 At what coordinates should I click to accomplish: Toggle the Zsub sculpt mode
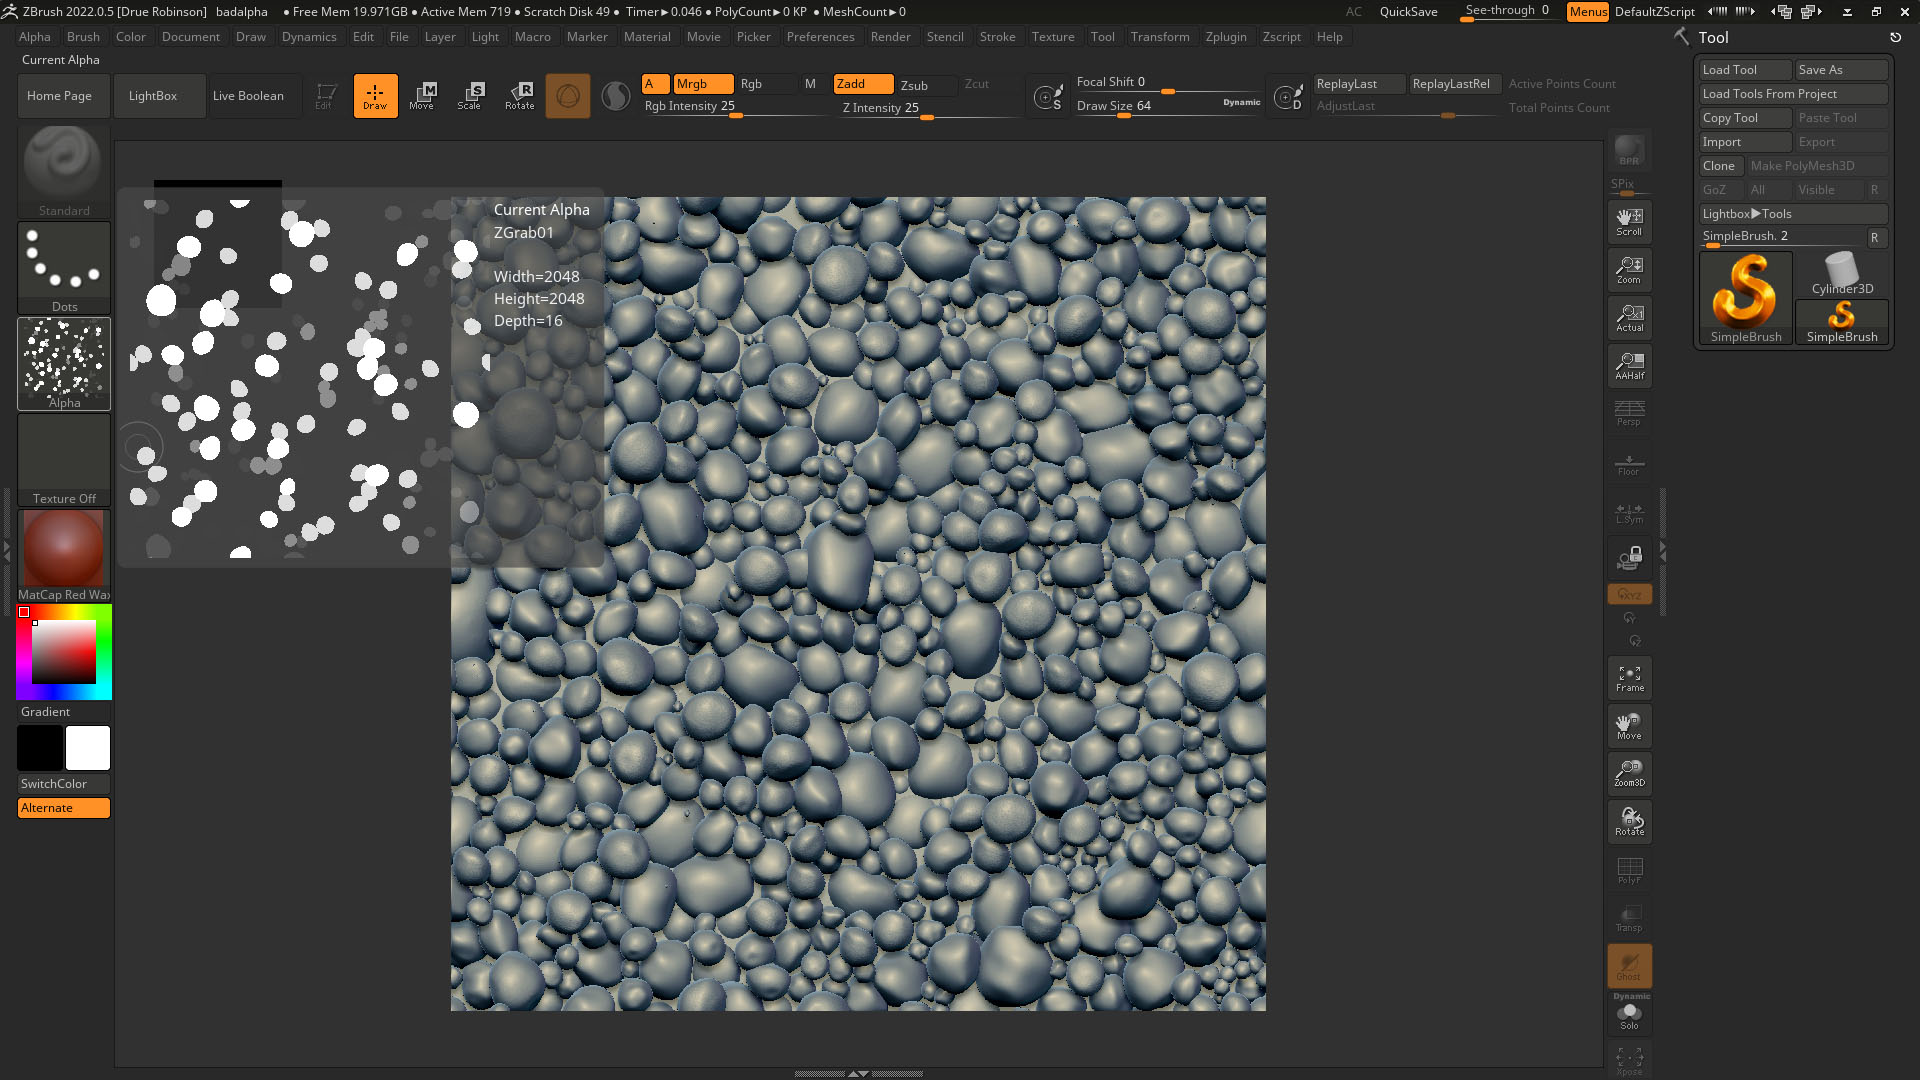tap(914, 83)
